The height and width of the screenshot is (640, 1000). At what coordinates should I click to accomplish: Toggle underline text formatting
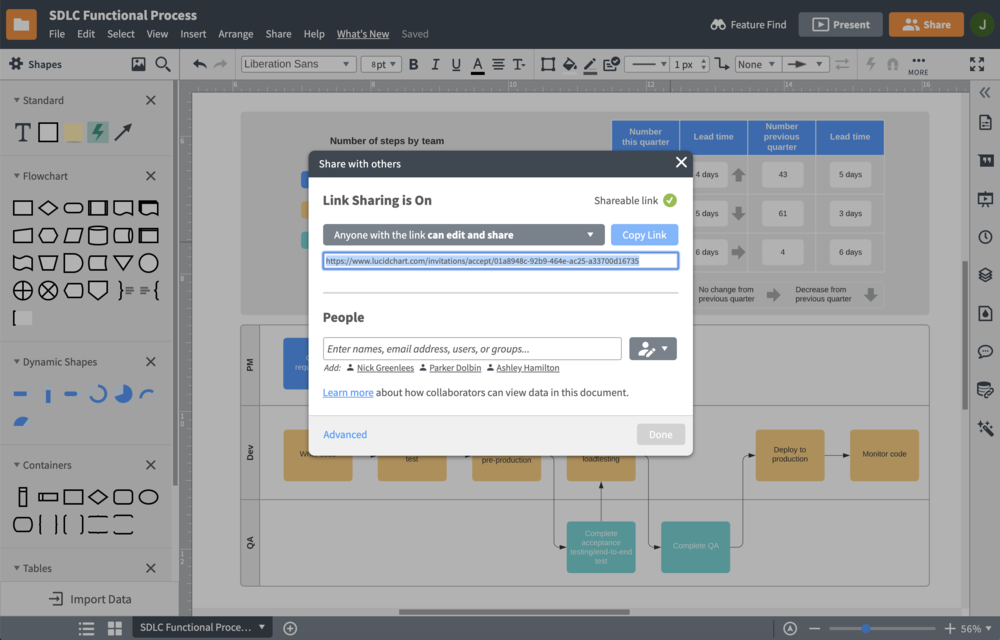(455, 64)
